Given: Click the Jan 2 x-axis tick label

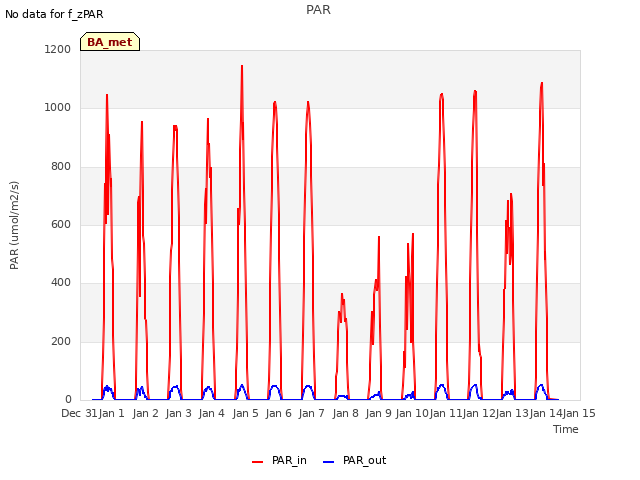Looking at the screenshot, I should pos(145,413).
